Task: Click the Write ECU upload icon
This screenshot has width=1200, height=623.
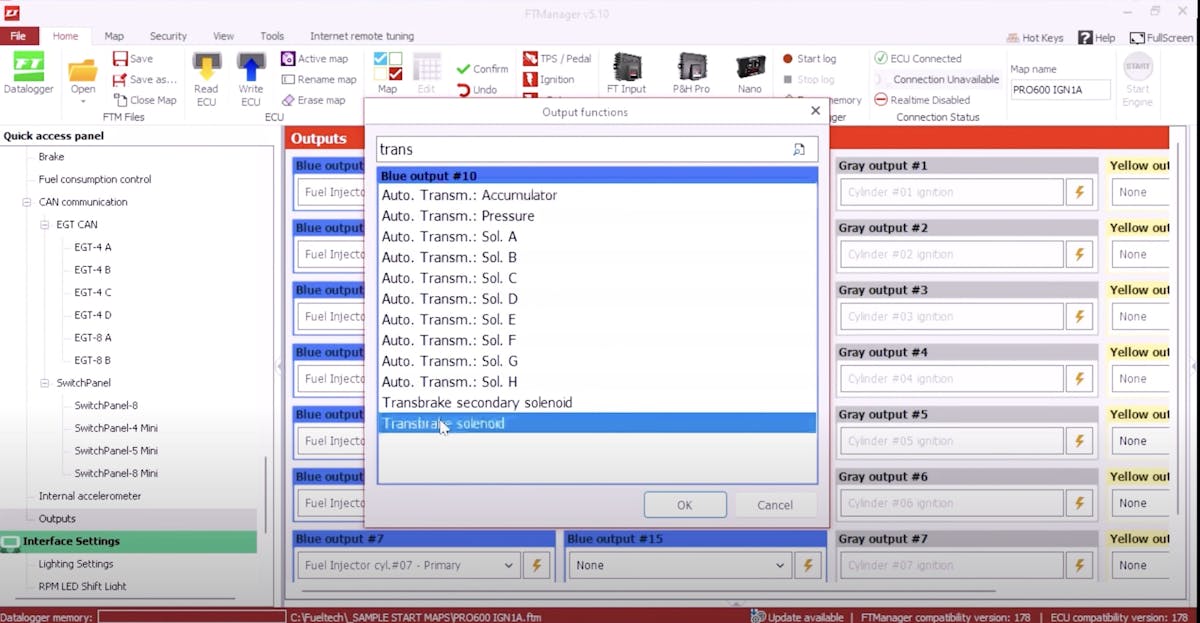Action: click(x=250, y=68)
